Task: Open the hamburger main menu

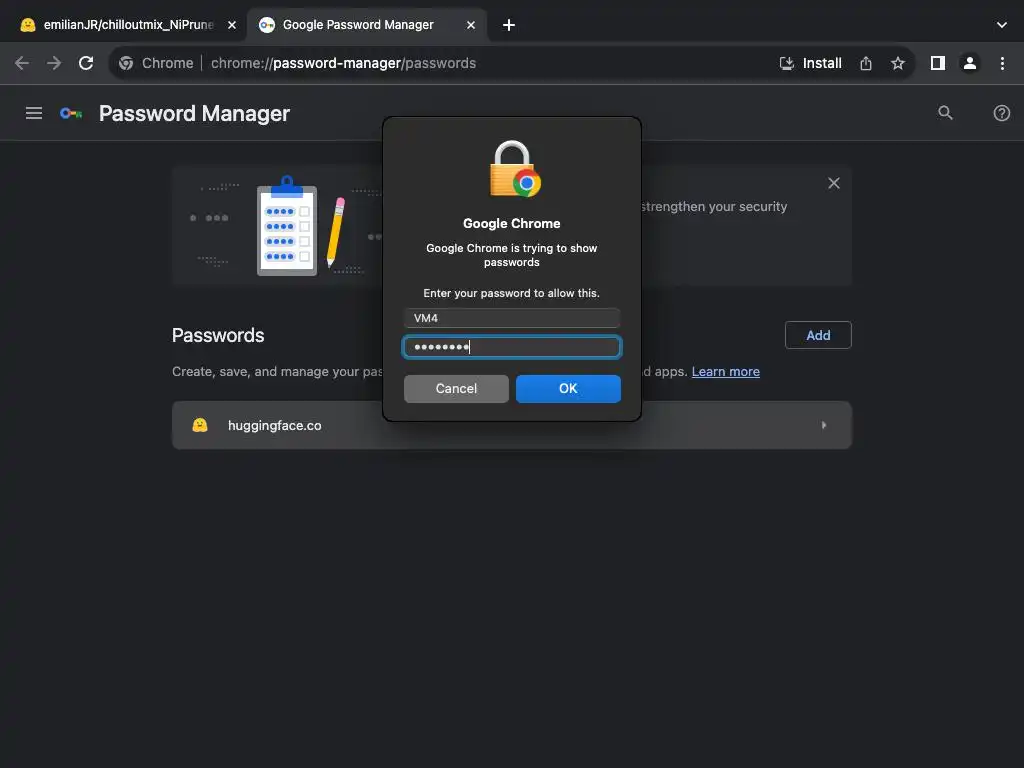Action: coord(34,113)
